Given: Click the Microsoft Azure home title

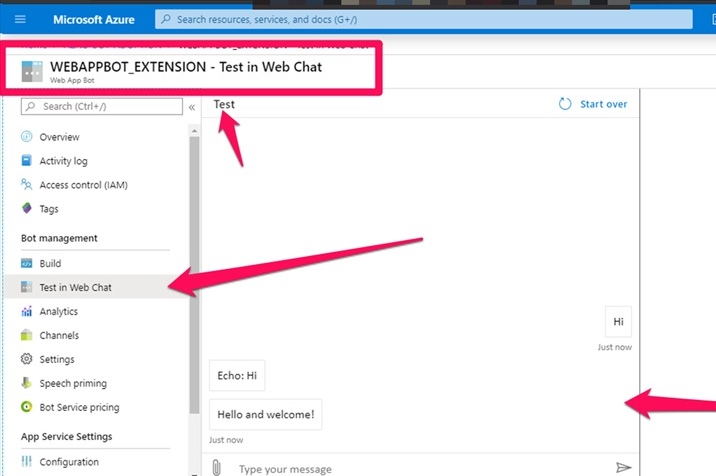Looking at the screenshot, I should (94, 20).
